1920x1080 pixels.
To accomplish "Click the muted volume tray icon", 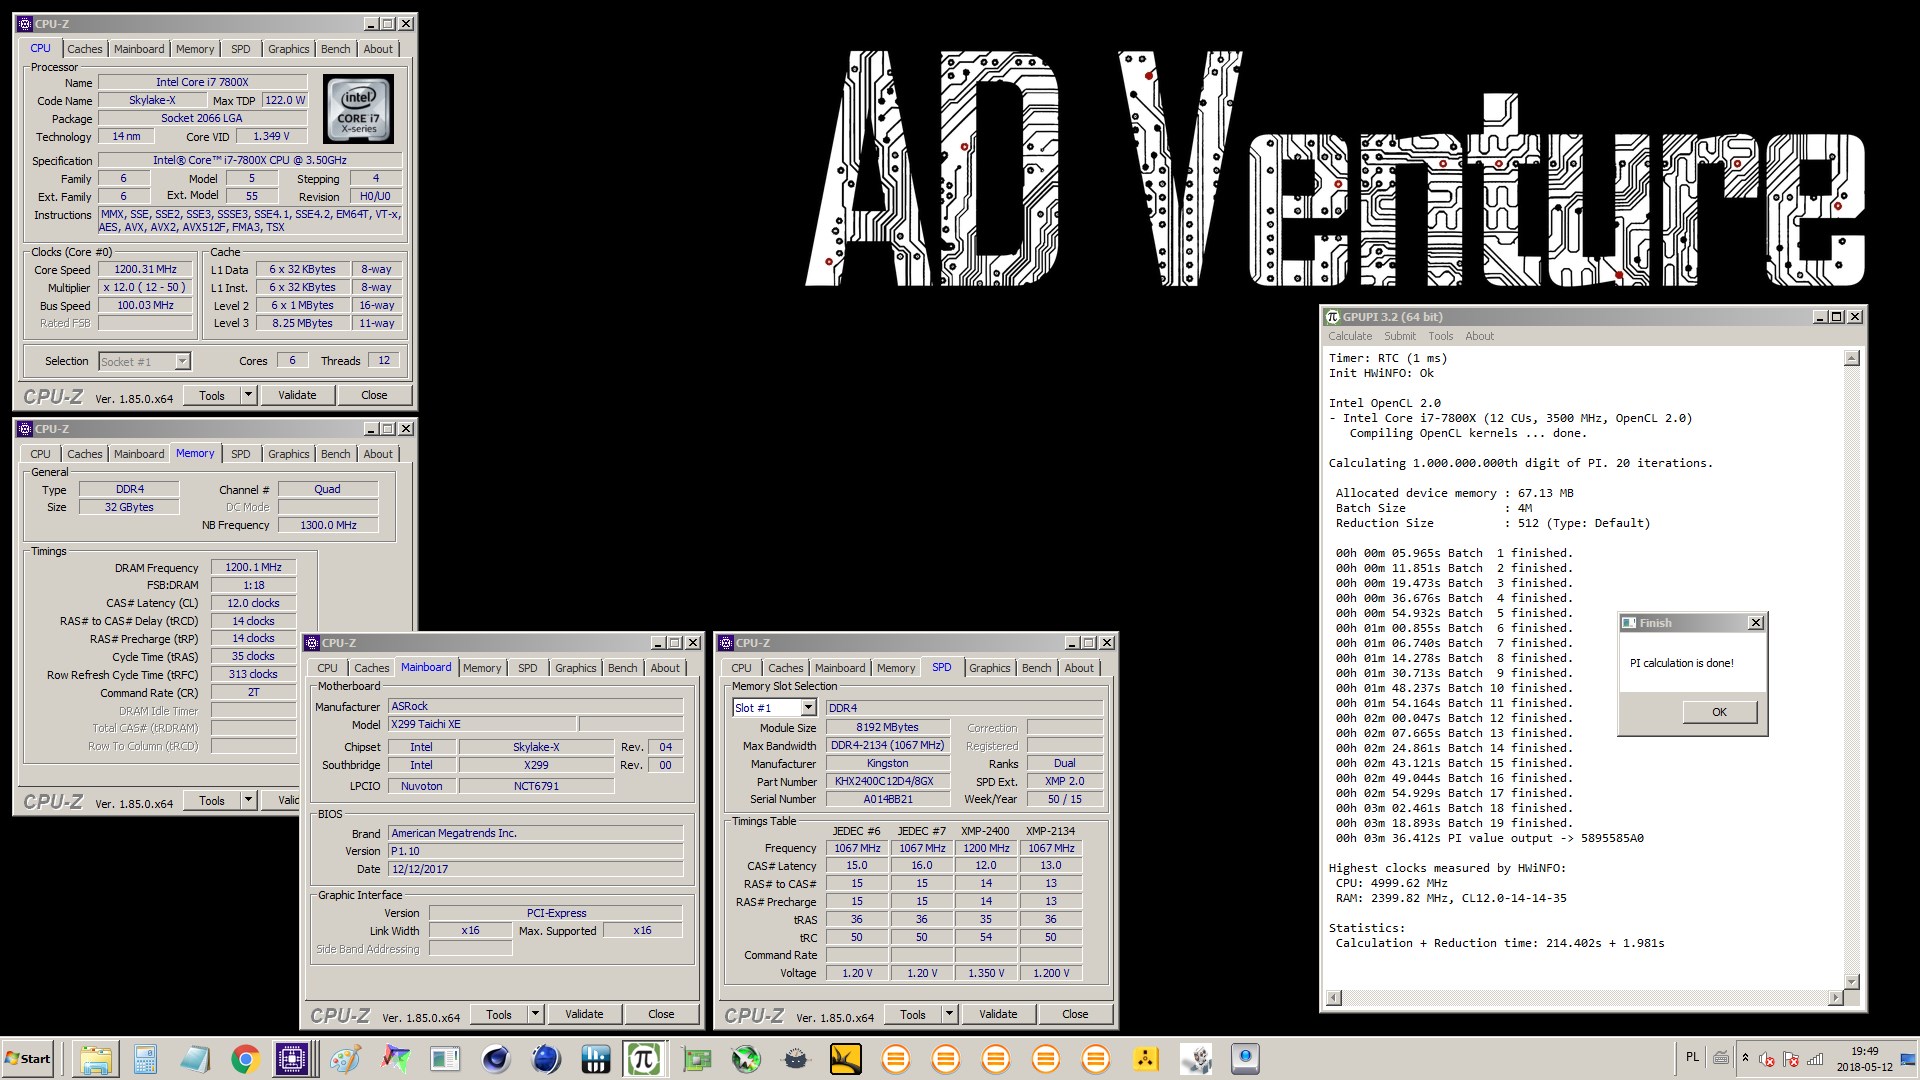I will click(x=1767, y=1059).
